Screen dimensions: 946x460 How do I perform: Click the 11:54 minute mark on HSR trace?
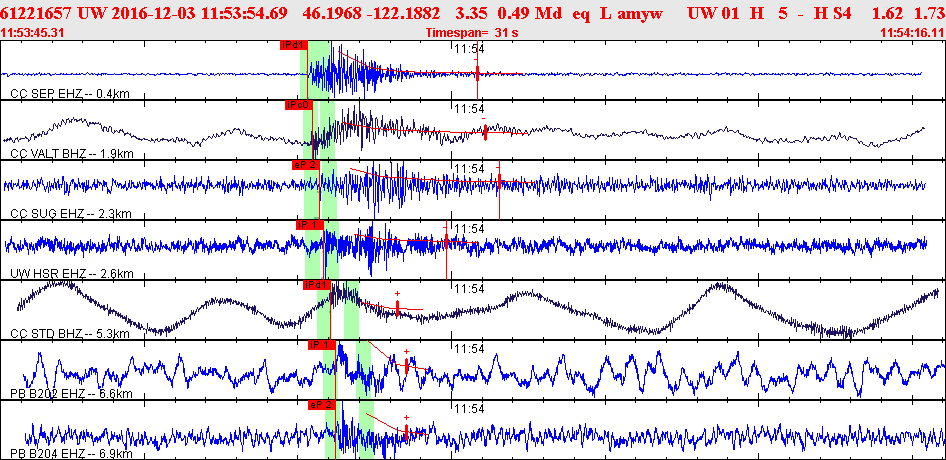[469, 228]
